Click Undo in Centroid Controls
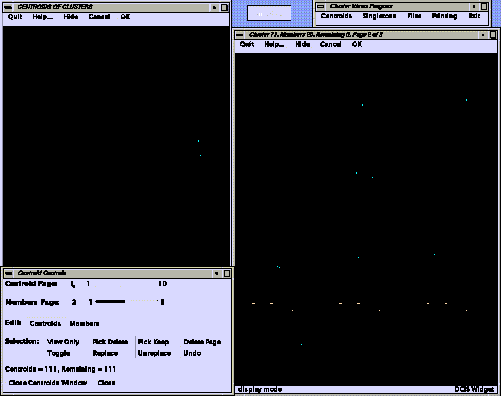The image size is (501, 396). pos(192,353)
